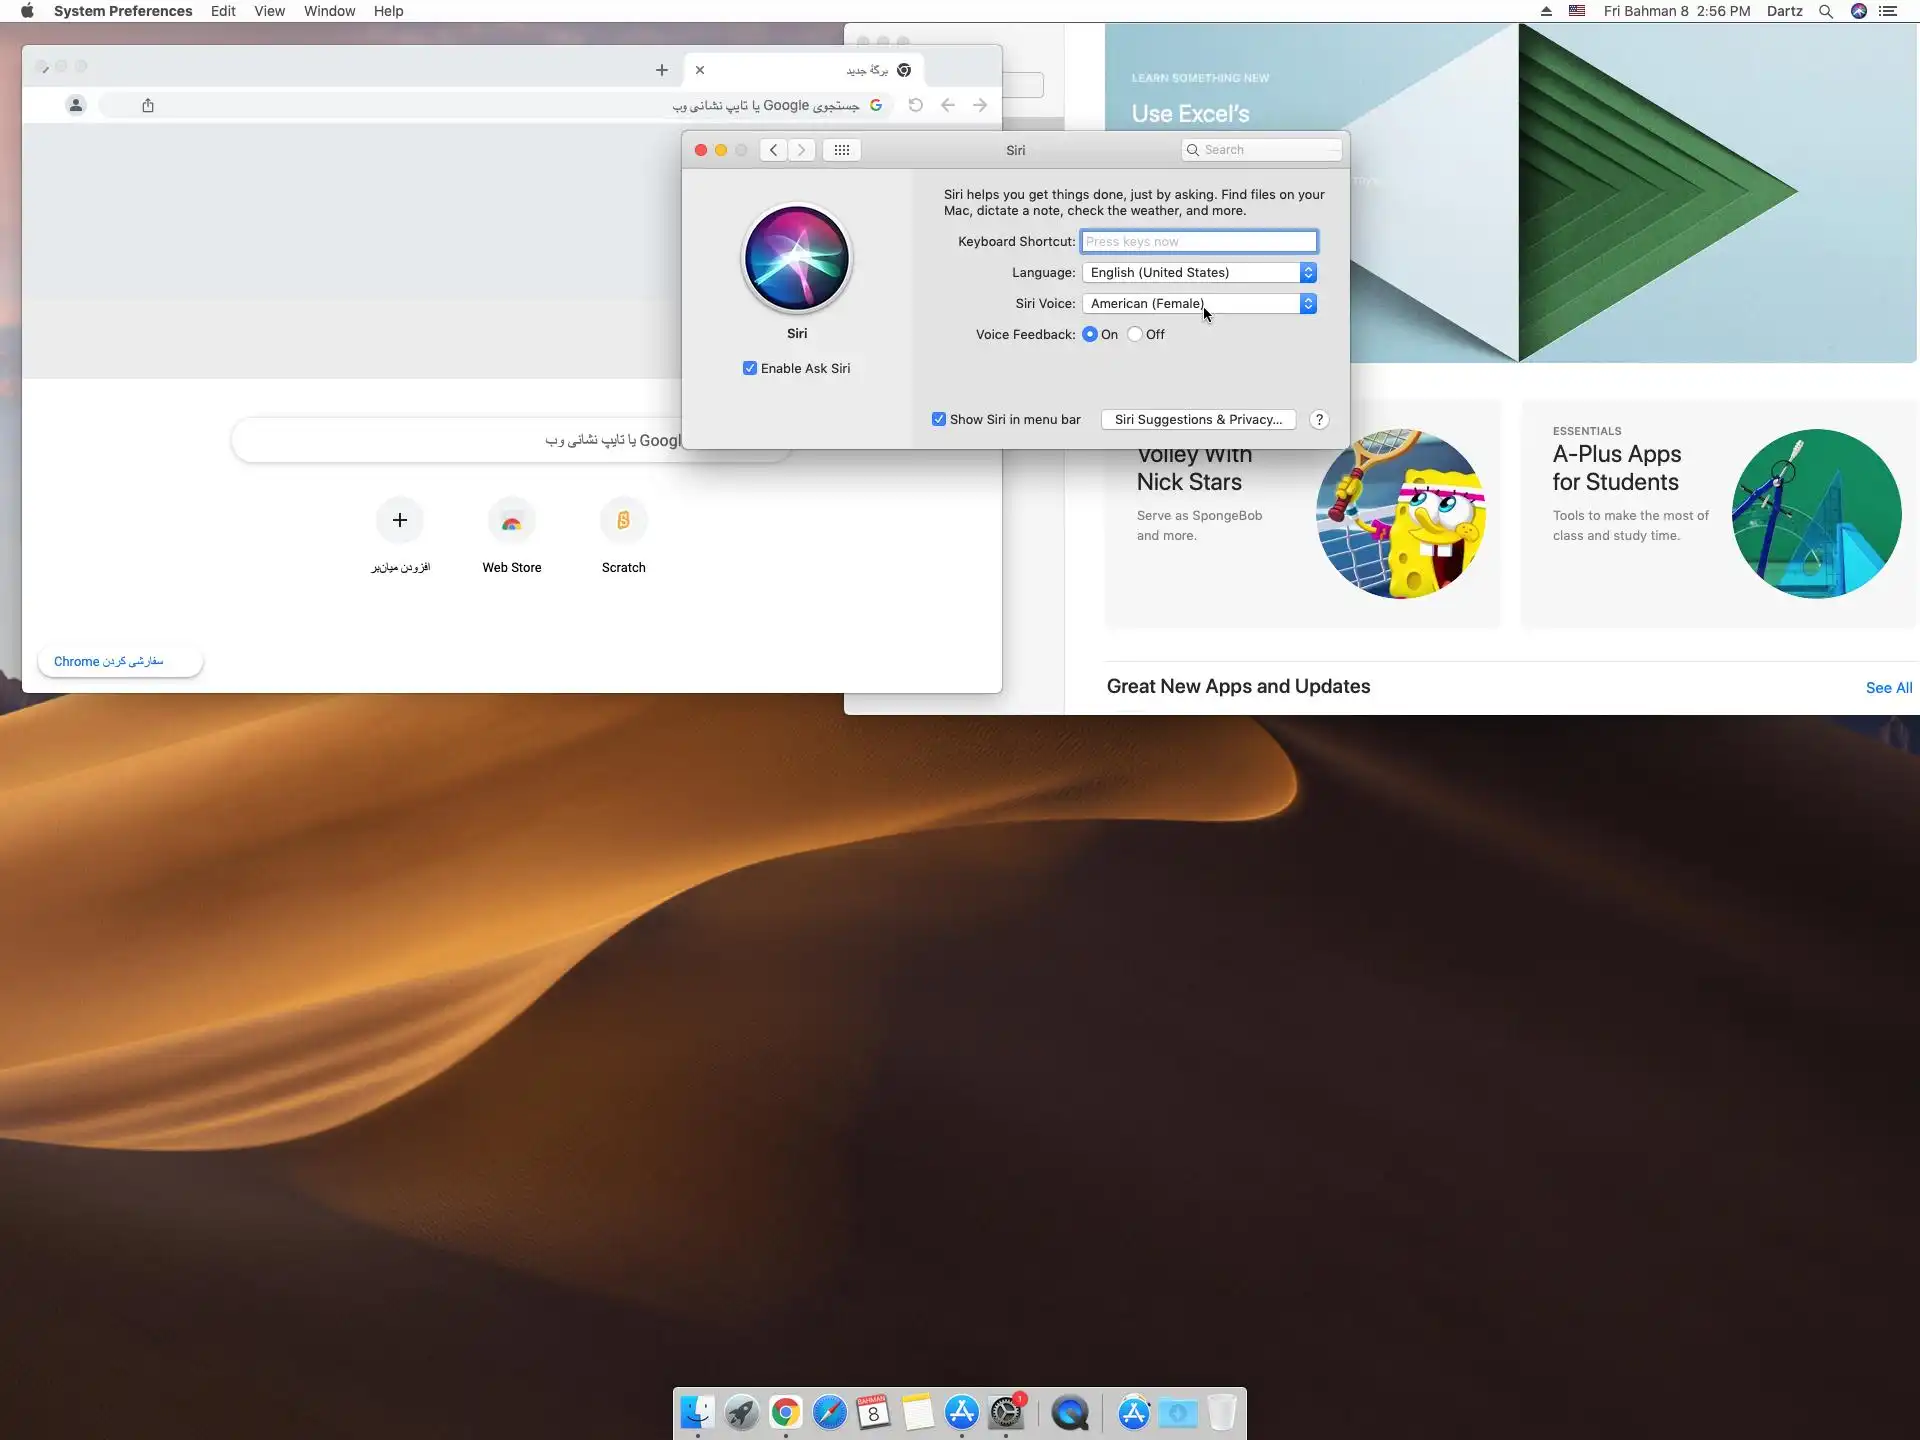
Task: Open Safari from the Dock
Action: coord(829,1413)
